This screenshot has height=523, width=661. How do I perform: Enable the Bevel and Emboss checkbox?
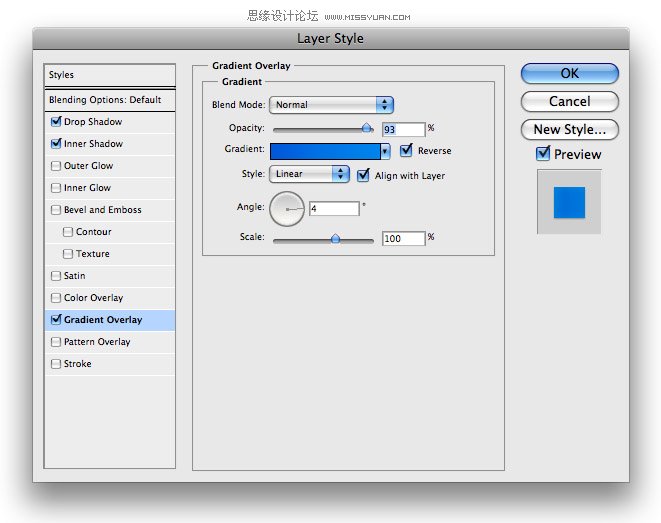pos(56,209)
